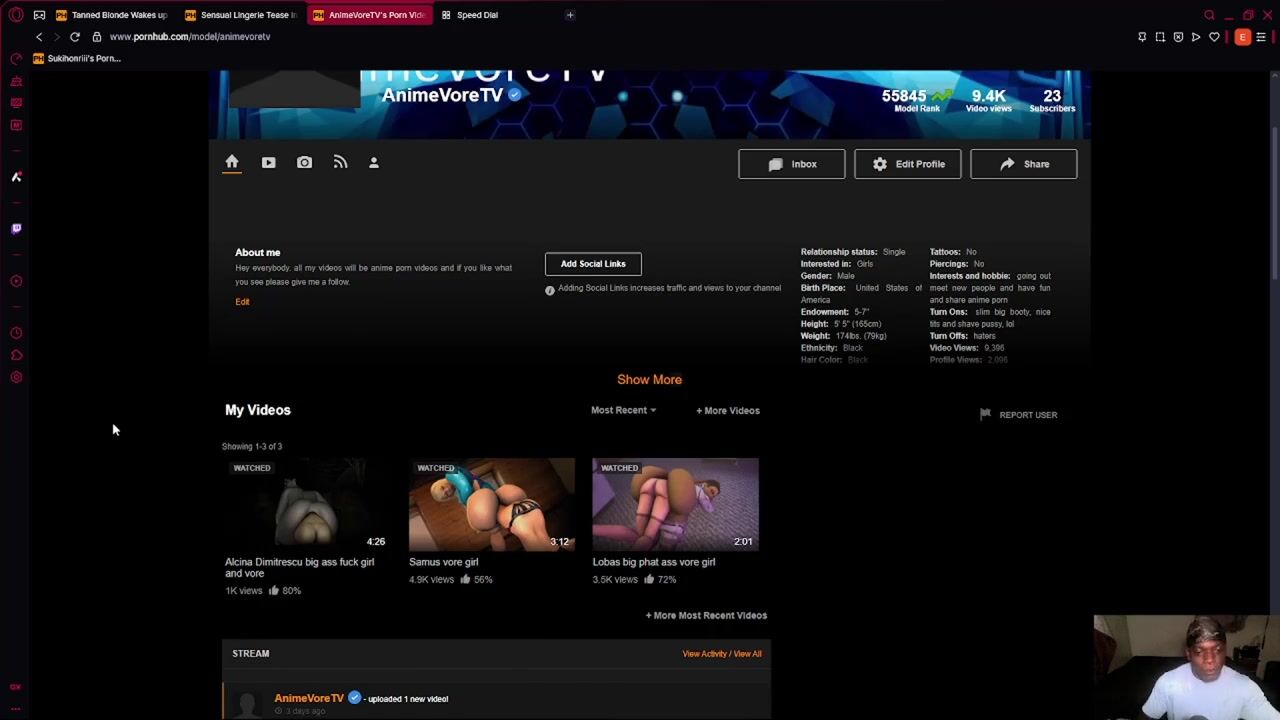Open the profile videos camera icon
Viewport: 1280px width, 720px height.
268,163
